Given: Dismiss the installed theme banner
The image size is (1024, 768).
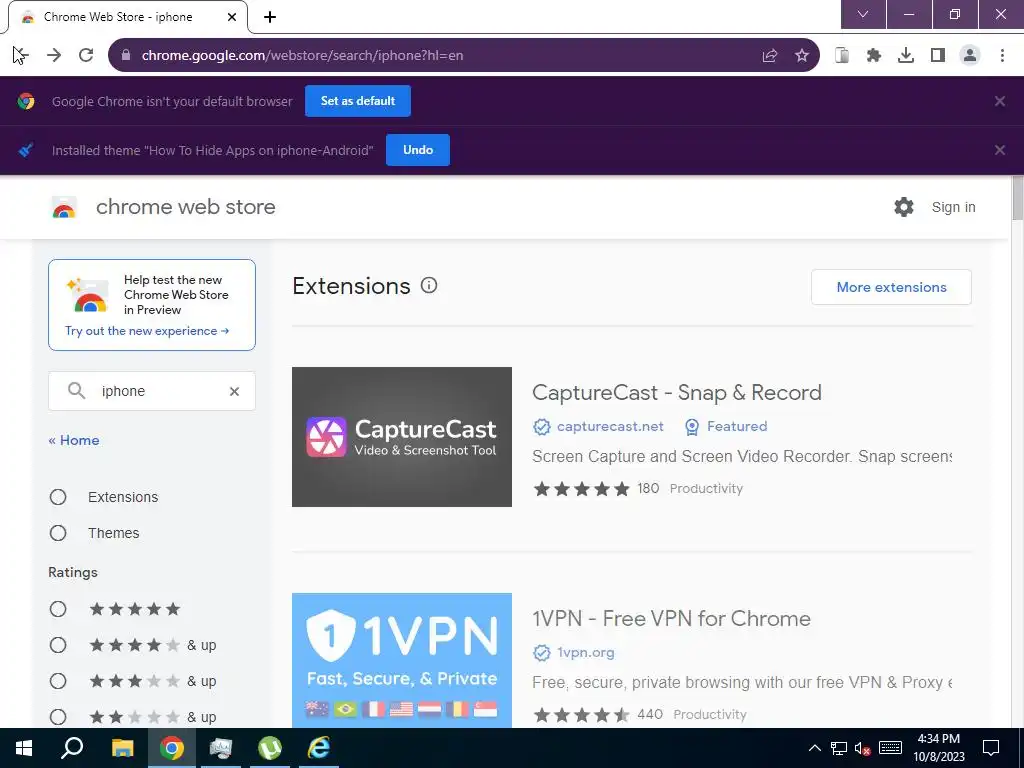Looking at the screenshot, I should [999, 150].
